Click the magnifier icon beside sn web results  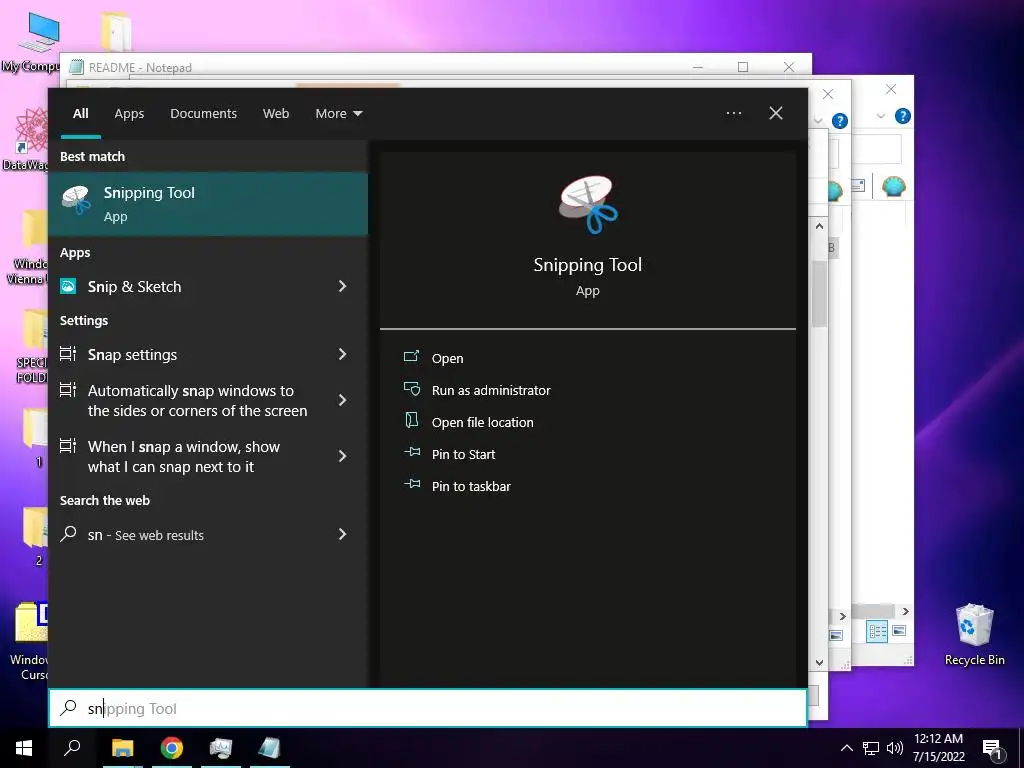point(68,534)
